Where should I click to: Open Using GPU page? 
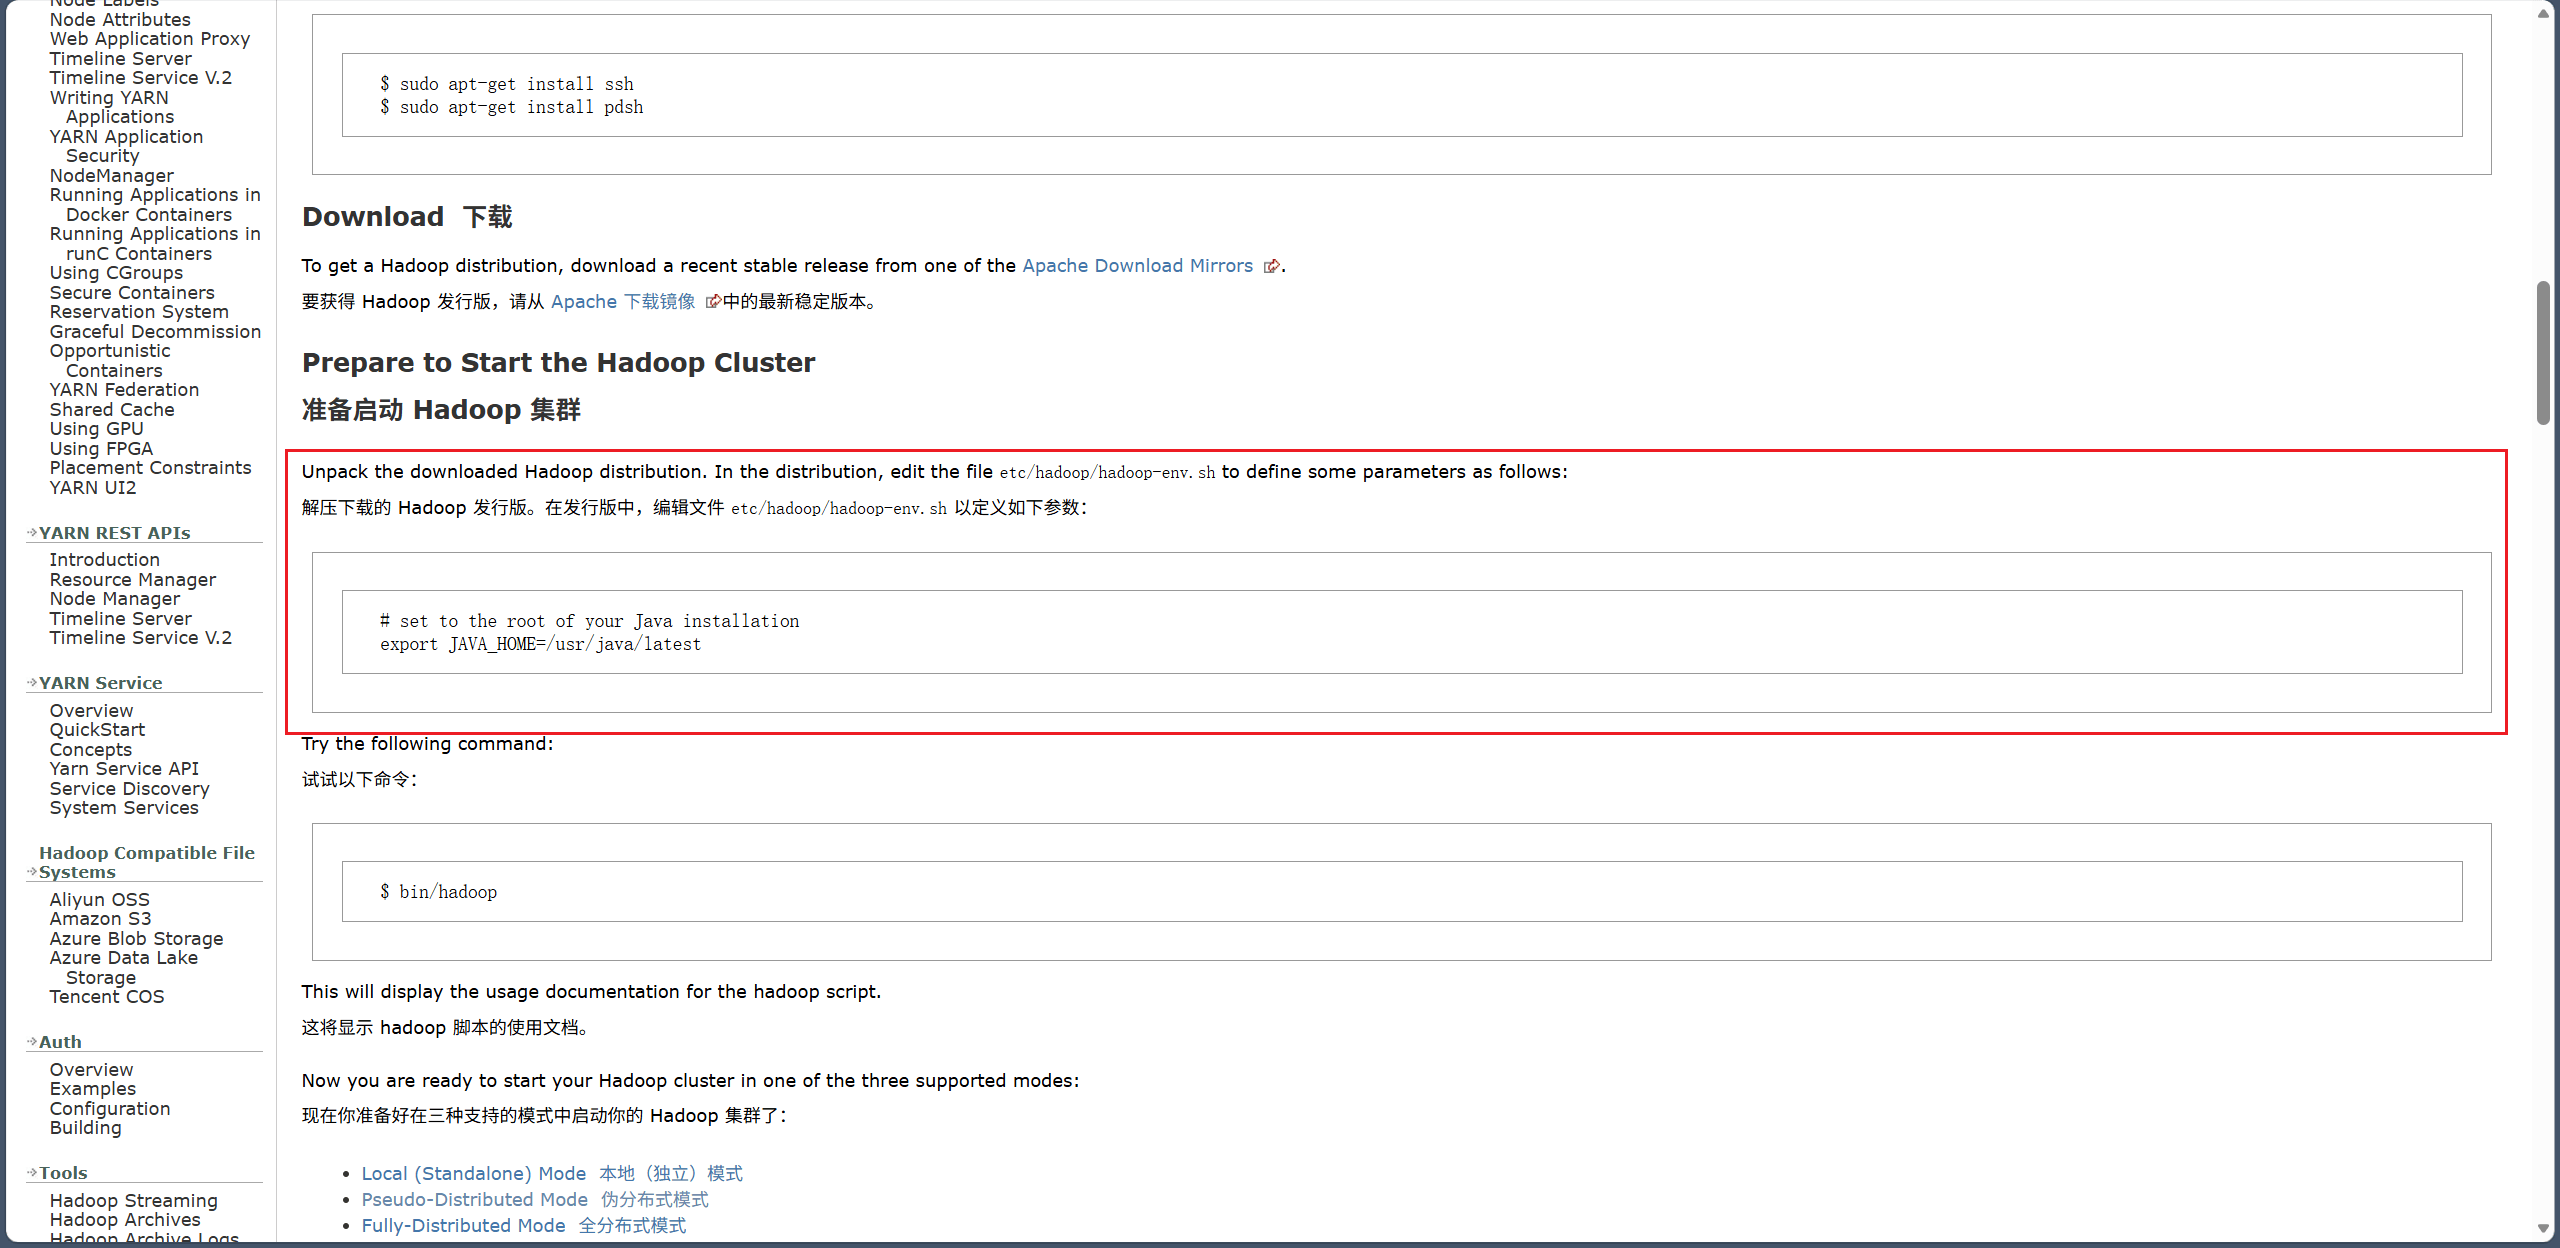click(x=97, y=429)
